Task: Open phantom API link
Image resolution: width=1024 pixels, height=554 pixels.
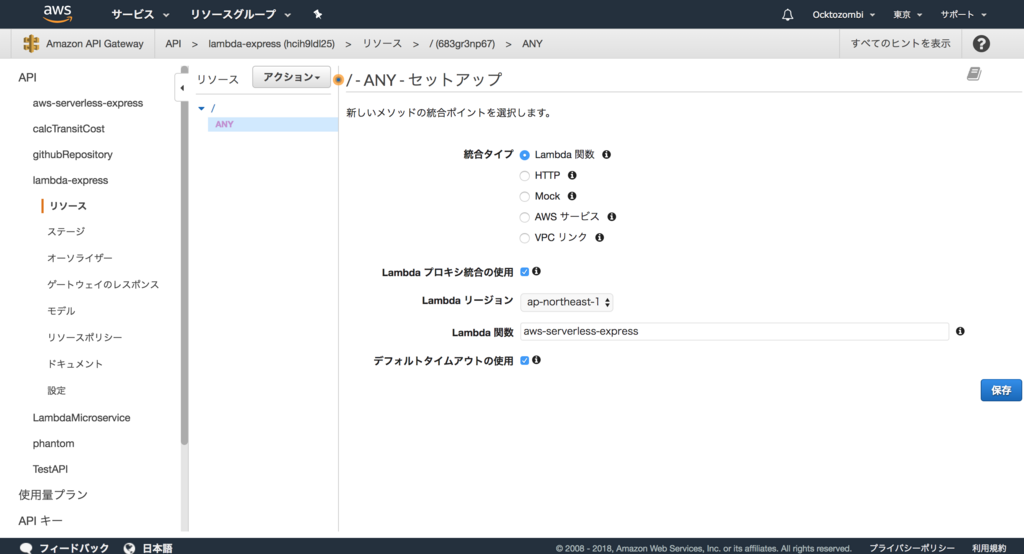Action: click(54, 444)
